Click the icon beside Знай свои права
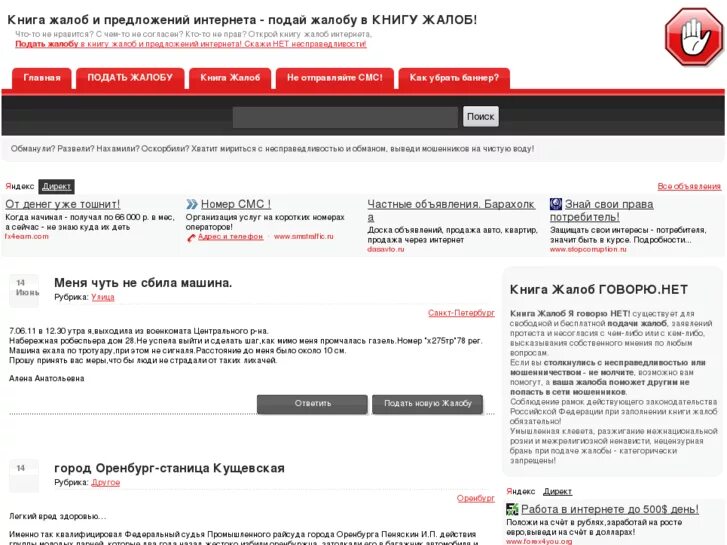Screen dimensions: 727x545 [x=555, y=204]
